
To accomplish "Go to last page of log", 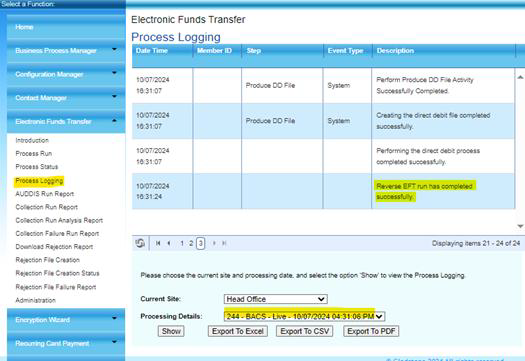I will 224,243.
